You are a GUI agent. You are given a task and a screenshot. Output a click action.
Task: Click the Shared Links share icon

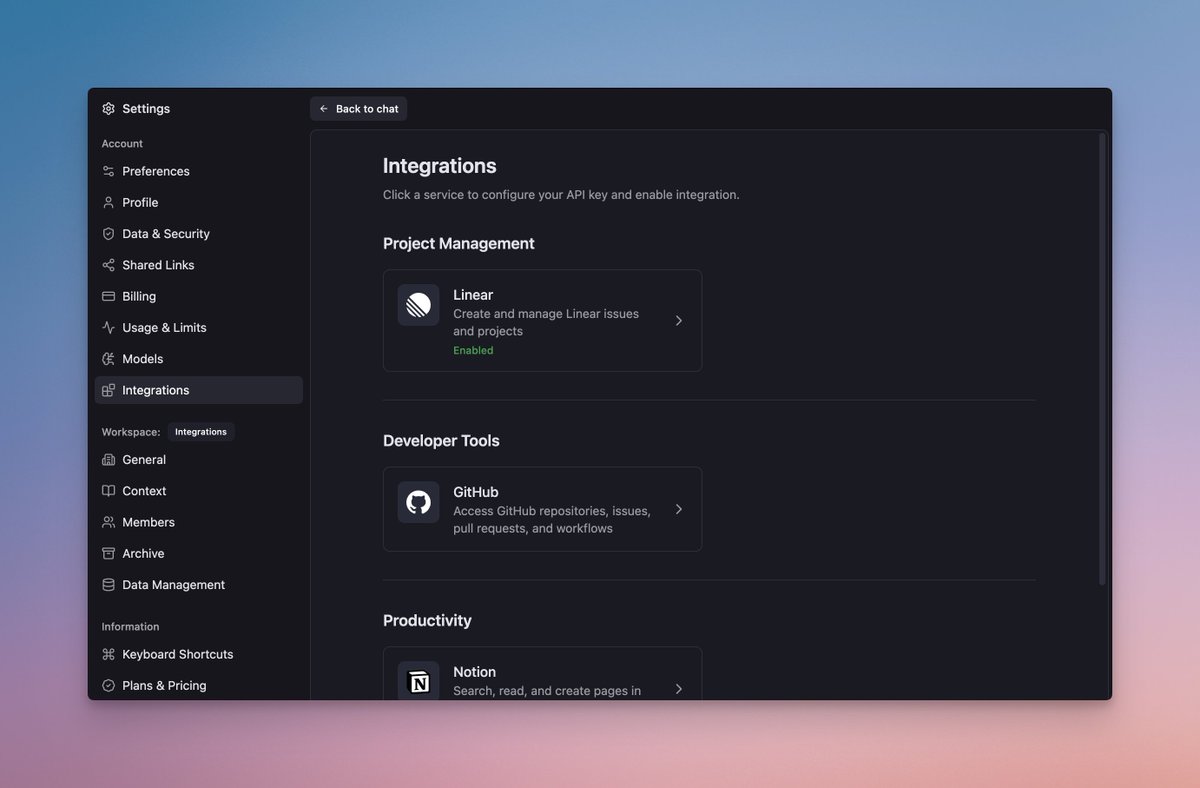pos(109,265)
